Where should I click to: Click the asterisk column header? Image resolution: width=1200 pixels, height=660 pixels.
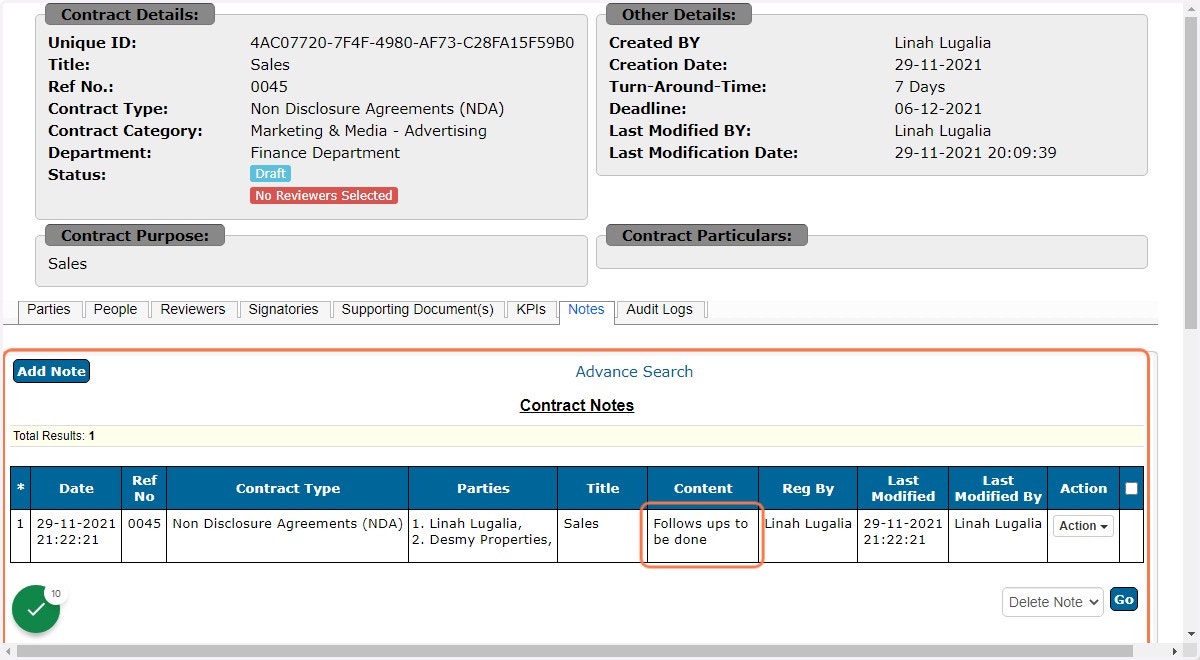[21, 489]
